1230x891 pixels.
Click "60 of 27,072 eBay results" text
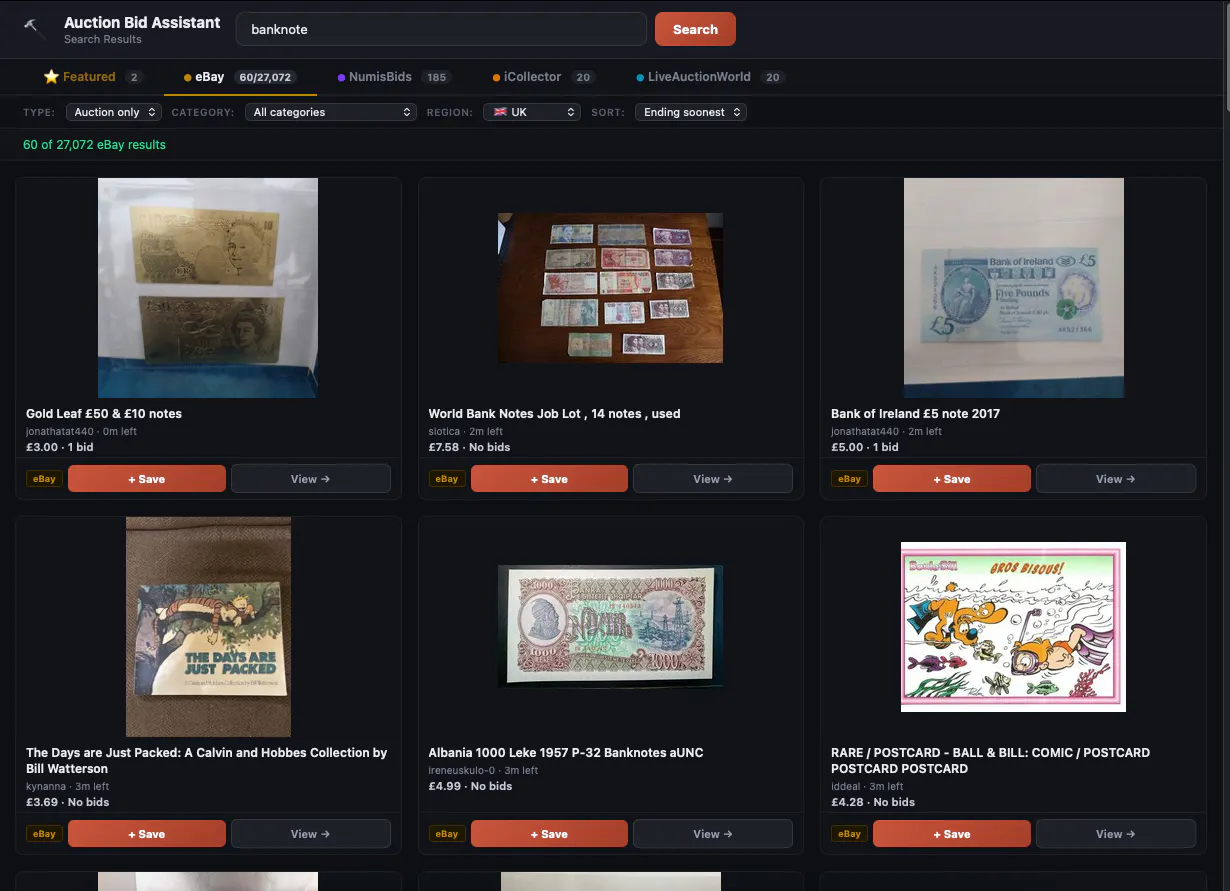[94, 145]
